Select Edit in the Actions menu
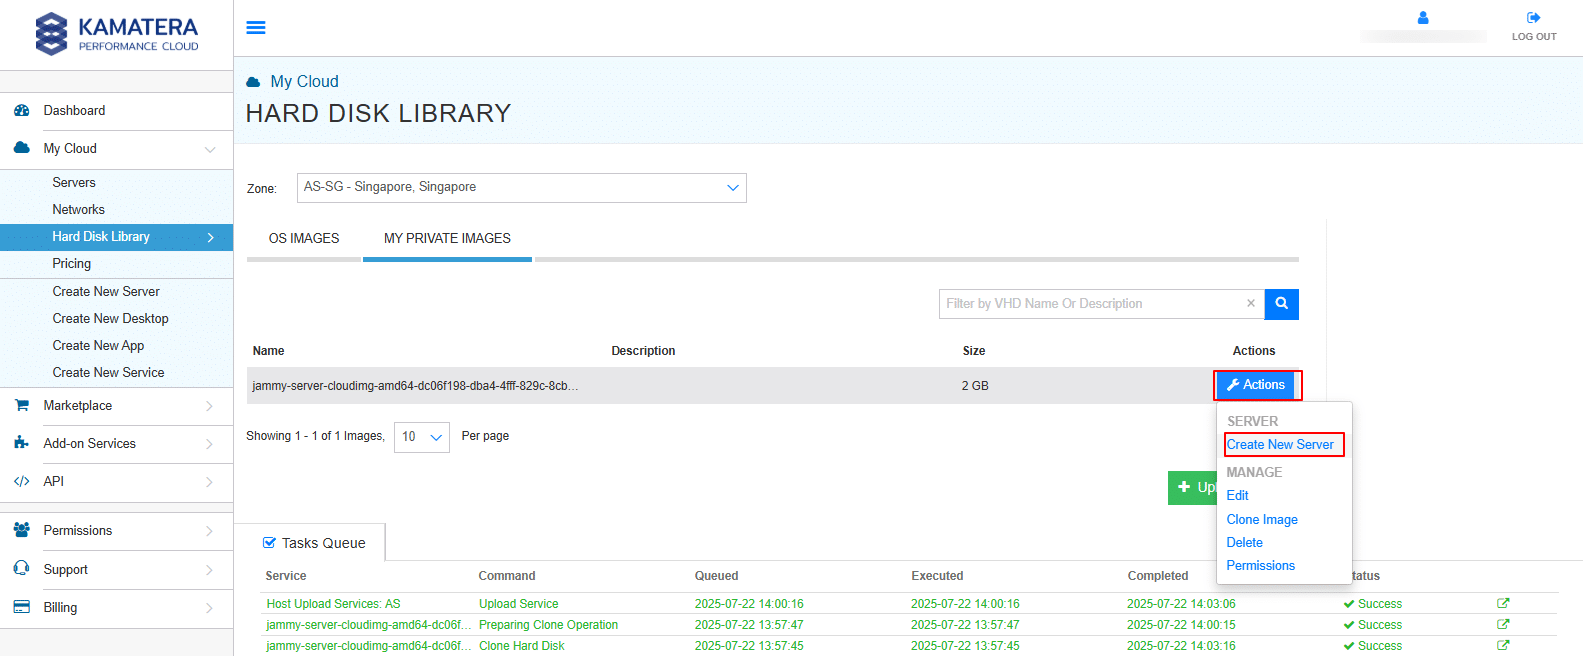Screen dimensions: 1583x656 tap(1237, 495)
